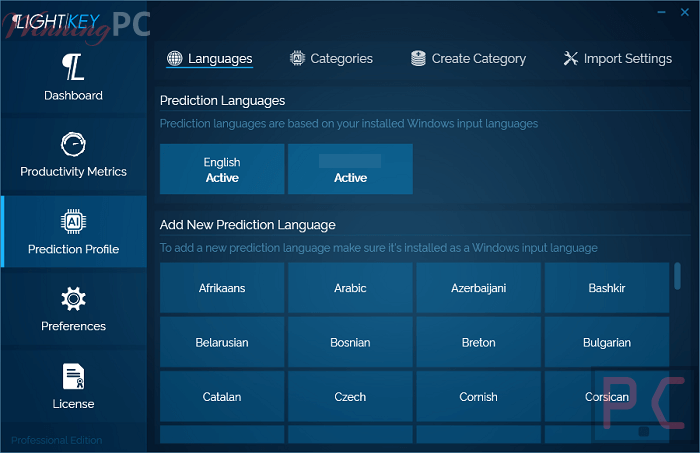
Task: Click the Prediction Languages heading
Action: point(222,101)
